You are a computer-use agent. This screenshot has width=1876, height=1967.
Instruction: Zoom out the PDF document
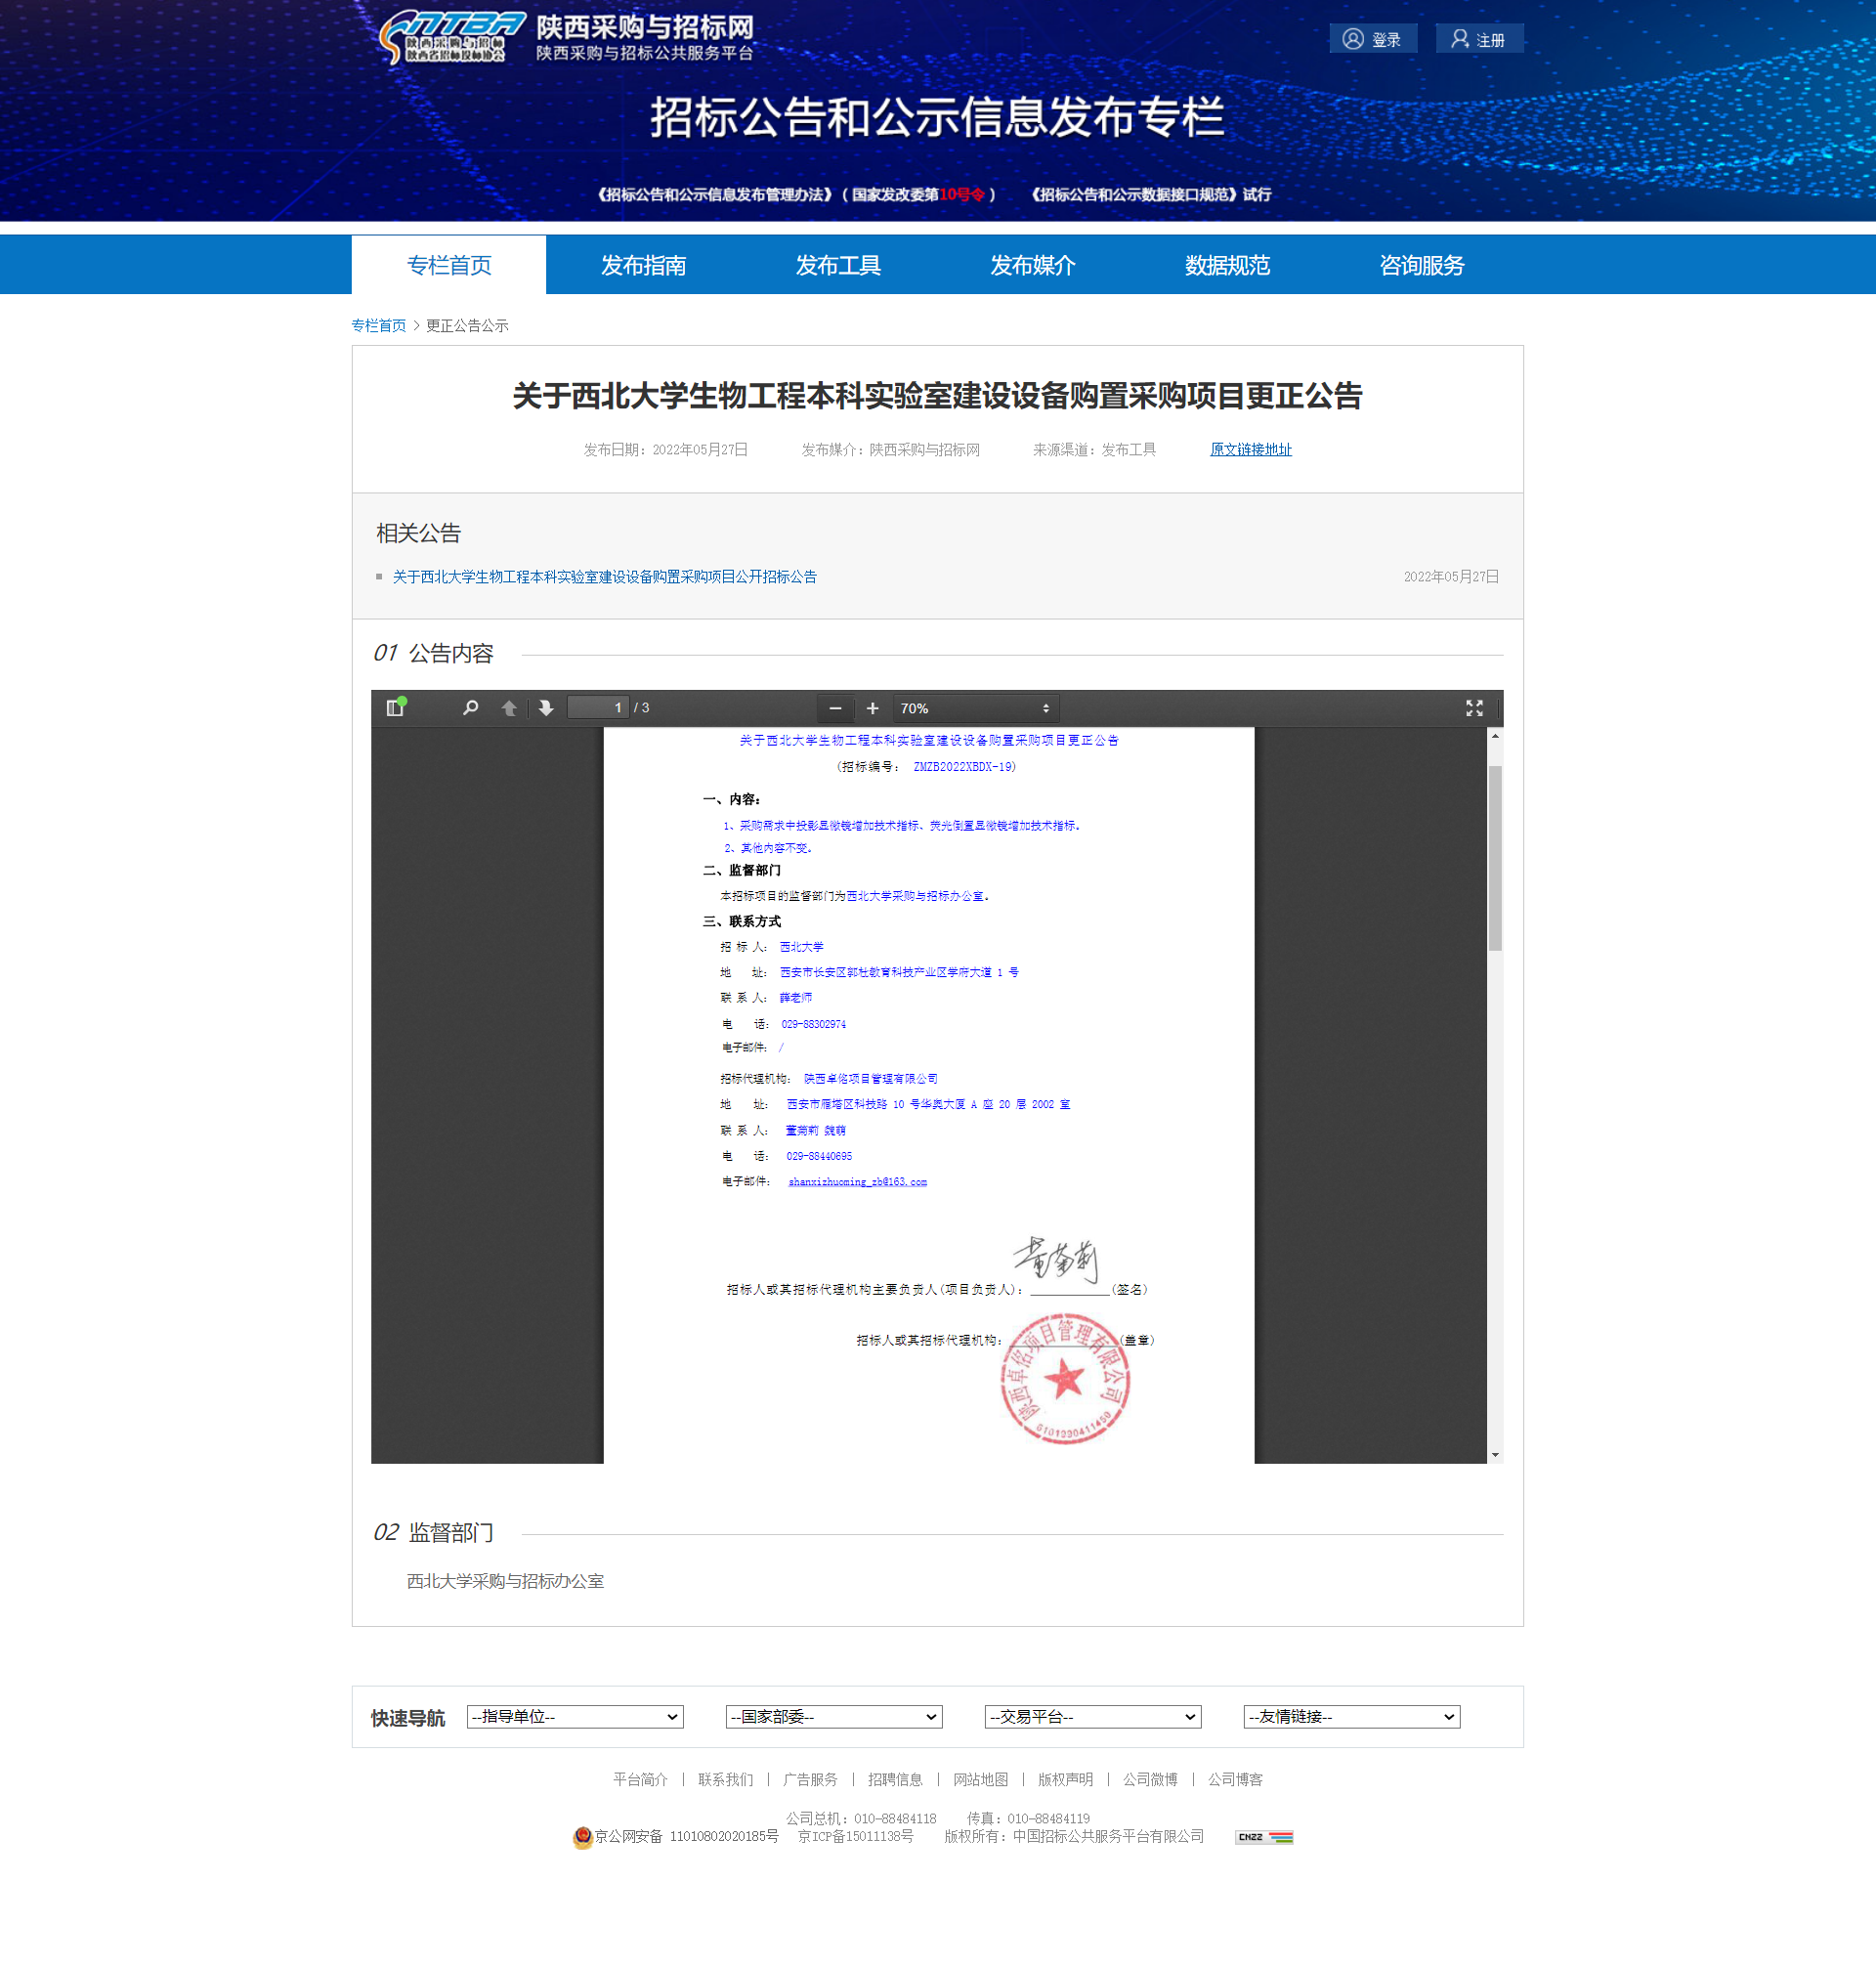pos(835,708)
